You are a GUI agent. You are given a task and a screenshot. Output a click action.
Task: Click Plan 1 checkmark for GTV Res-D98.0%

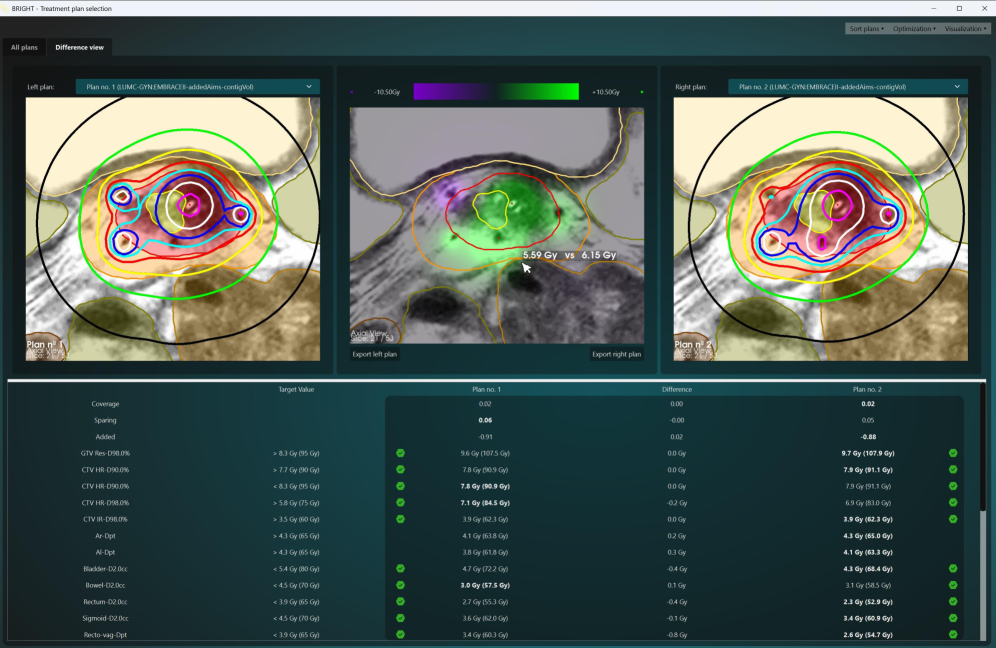point(400,453)
